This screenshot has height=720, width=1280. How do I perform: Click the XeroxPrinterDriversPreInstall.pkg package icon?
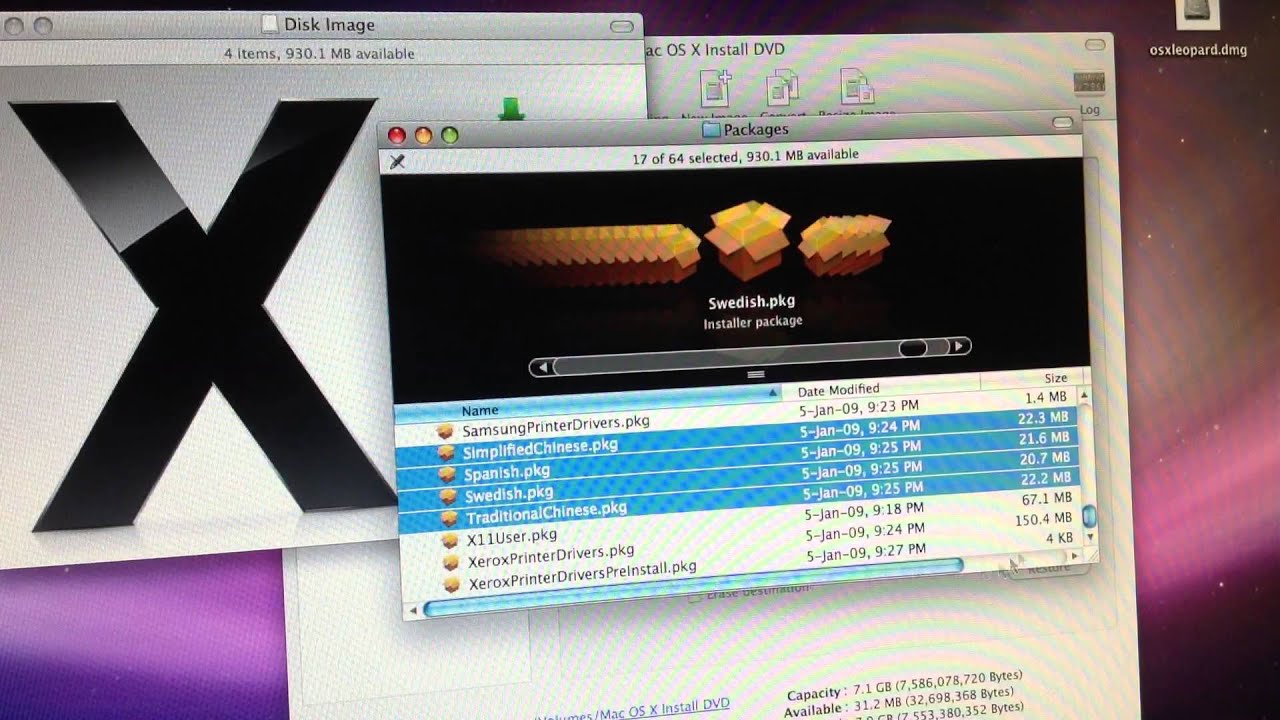[452, 585]
